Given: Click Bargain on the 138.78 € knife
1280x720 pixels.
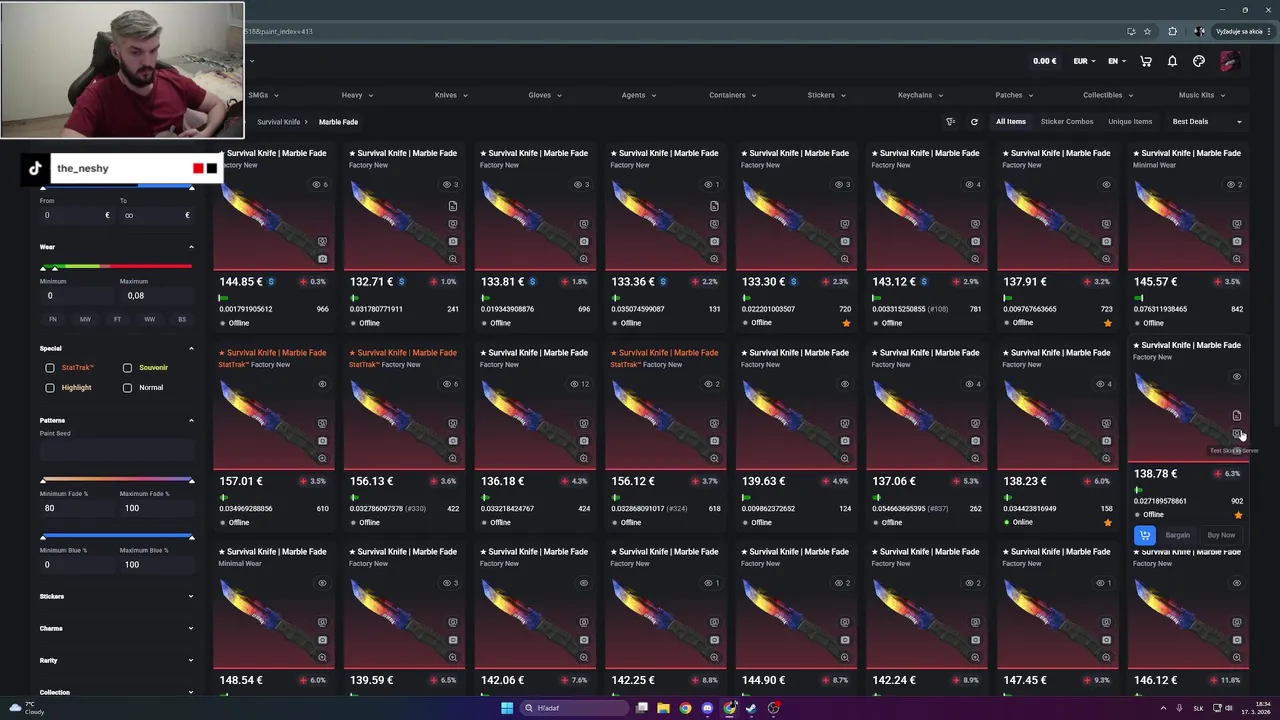Looking at the screenshot, I should pyautogui.click(x=1177, y=535).
